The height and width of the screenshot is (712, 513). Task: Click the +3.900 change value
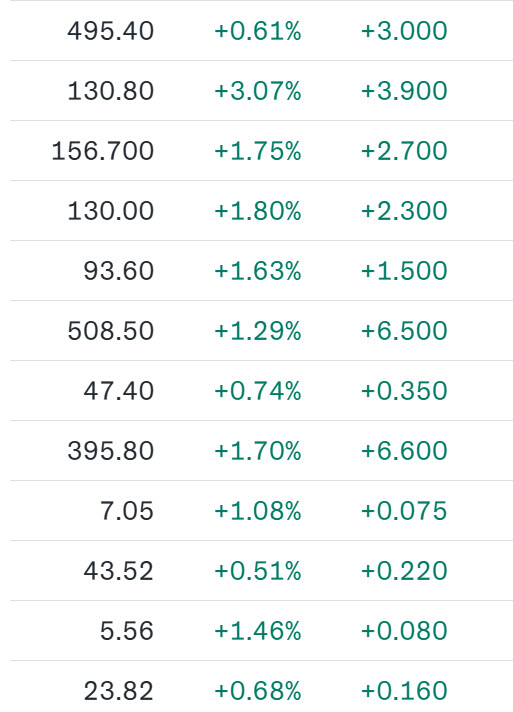pos(404,91)
